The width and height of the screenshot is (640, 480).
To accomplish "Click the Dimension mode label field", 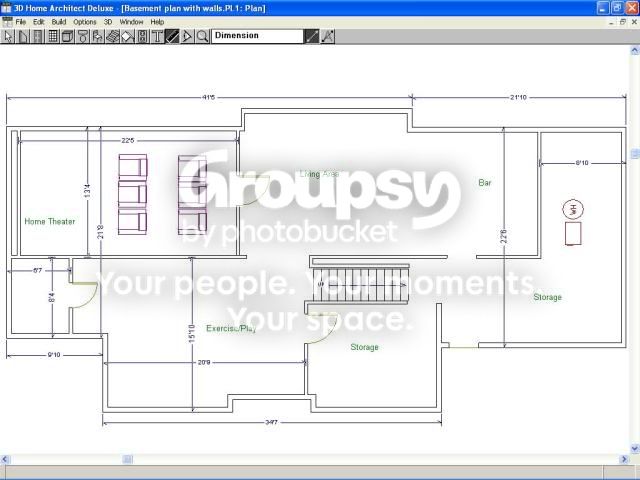I will click(x=257, y=36).
